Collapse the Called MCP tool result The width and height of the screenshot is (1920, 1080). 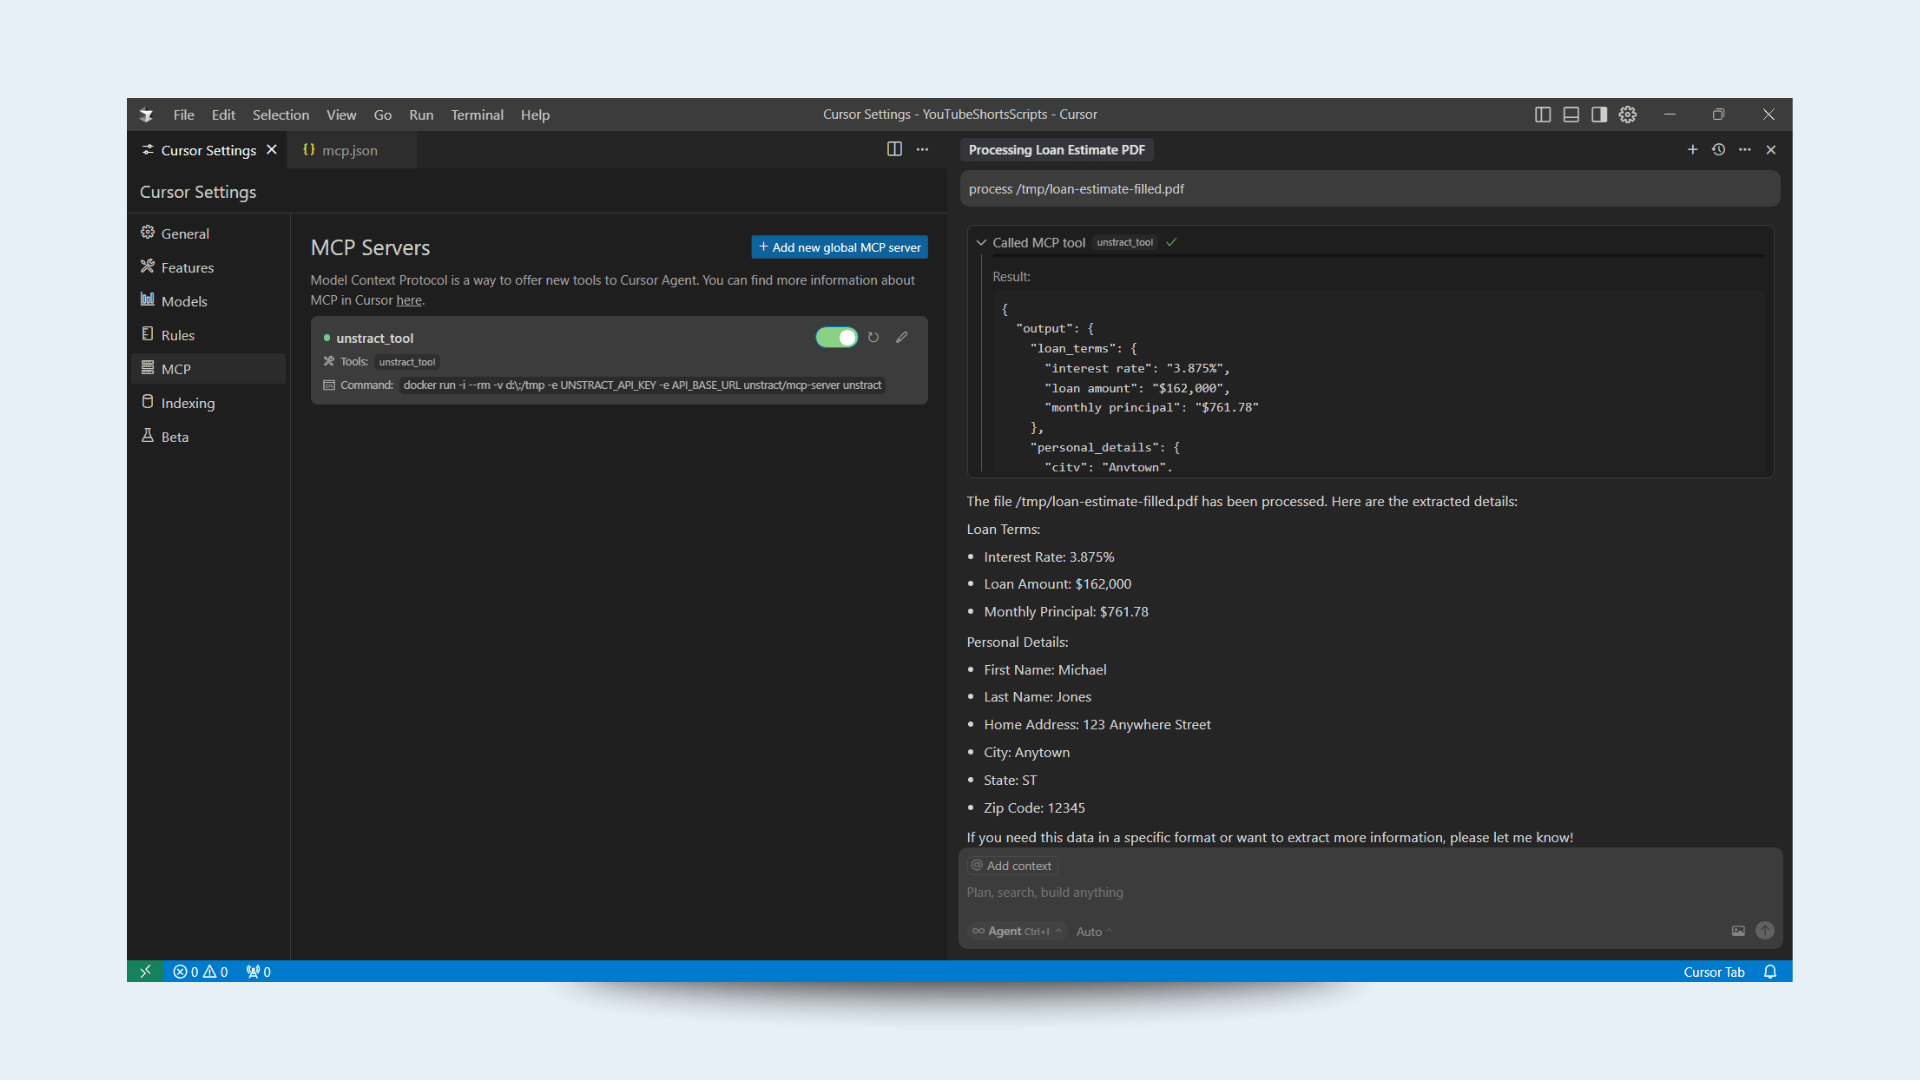(979, 242)
